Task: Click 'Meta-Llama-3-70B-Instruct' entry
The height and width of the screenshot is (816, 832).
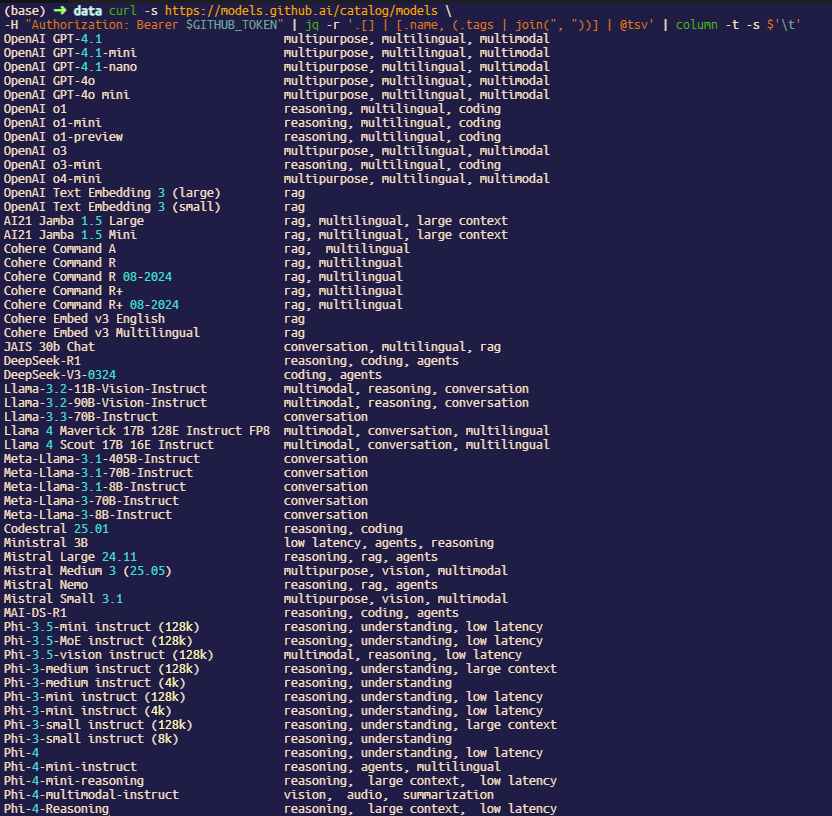Action: pos(91,501)
